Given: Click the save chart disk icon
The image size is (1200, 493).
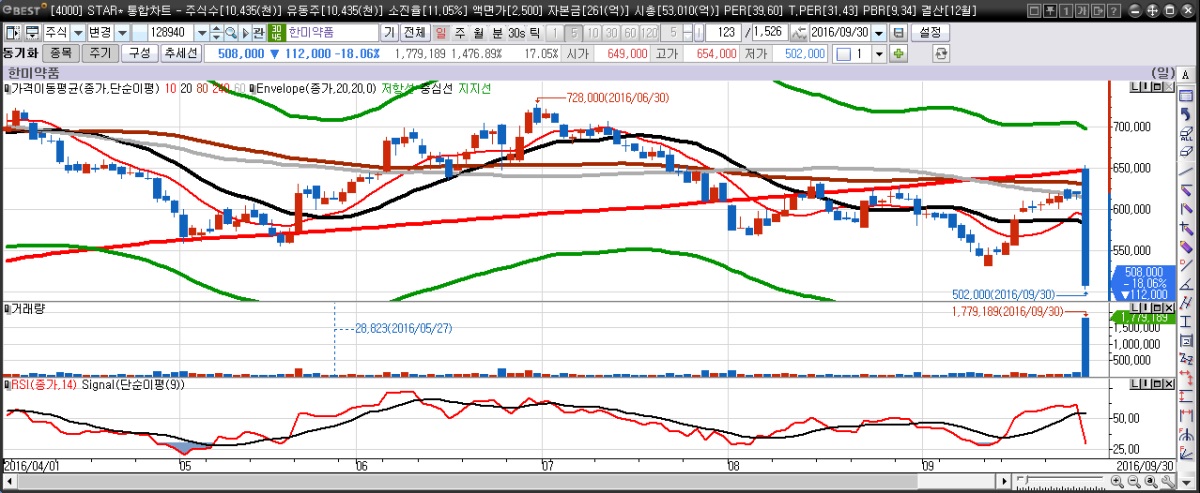Looking at the screenshot, I should click(x=898, y=32).
